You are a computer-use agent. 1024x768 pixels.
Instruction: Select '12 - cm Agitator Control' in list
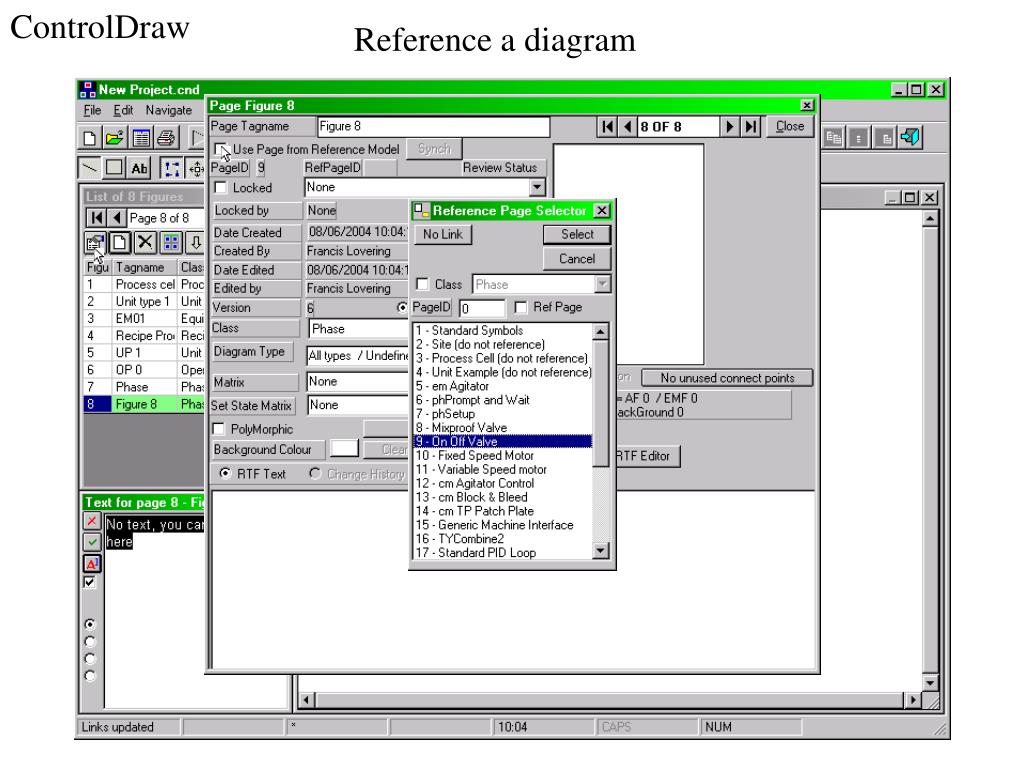pyautogui.click(x=503, y=483)
